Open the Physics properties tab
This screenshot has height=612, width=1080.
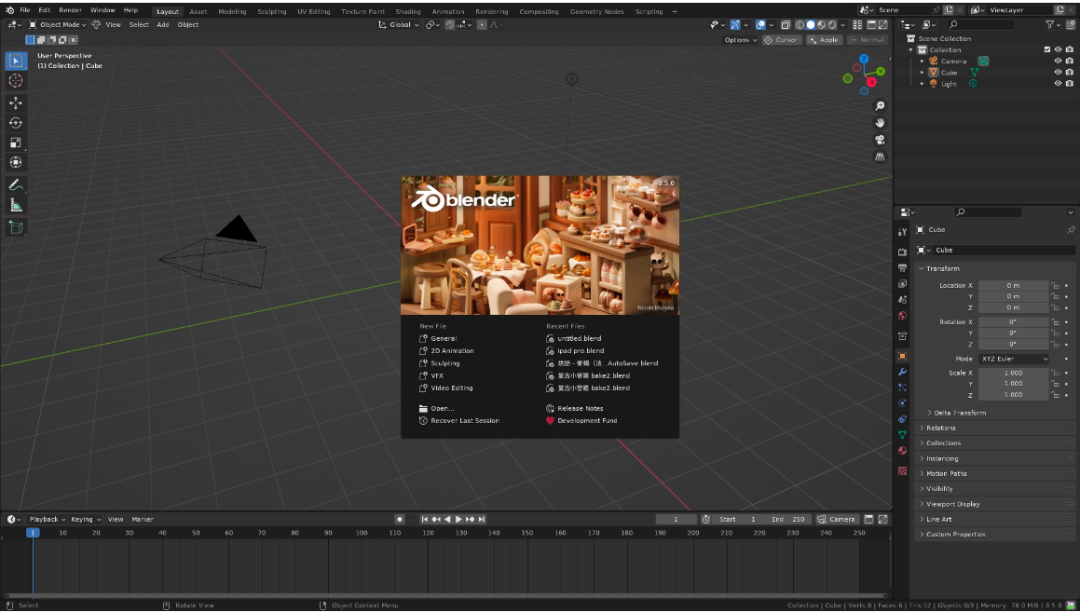tap(902, 403)
